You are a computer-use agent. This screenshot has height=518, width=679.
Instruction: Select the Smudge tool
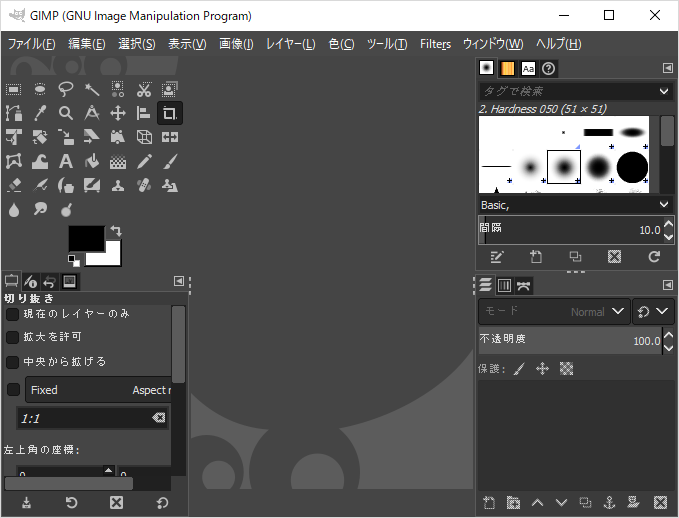pyautogui.click(x=40, y=210)
